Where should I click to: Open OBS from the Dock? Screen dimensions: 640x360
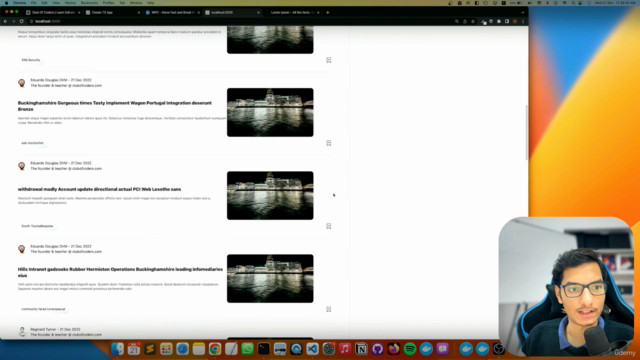(498, 349)
